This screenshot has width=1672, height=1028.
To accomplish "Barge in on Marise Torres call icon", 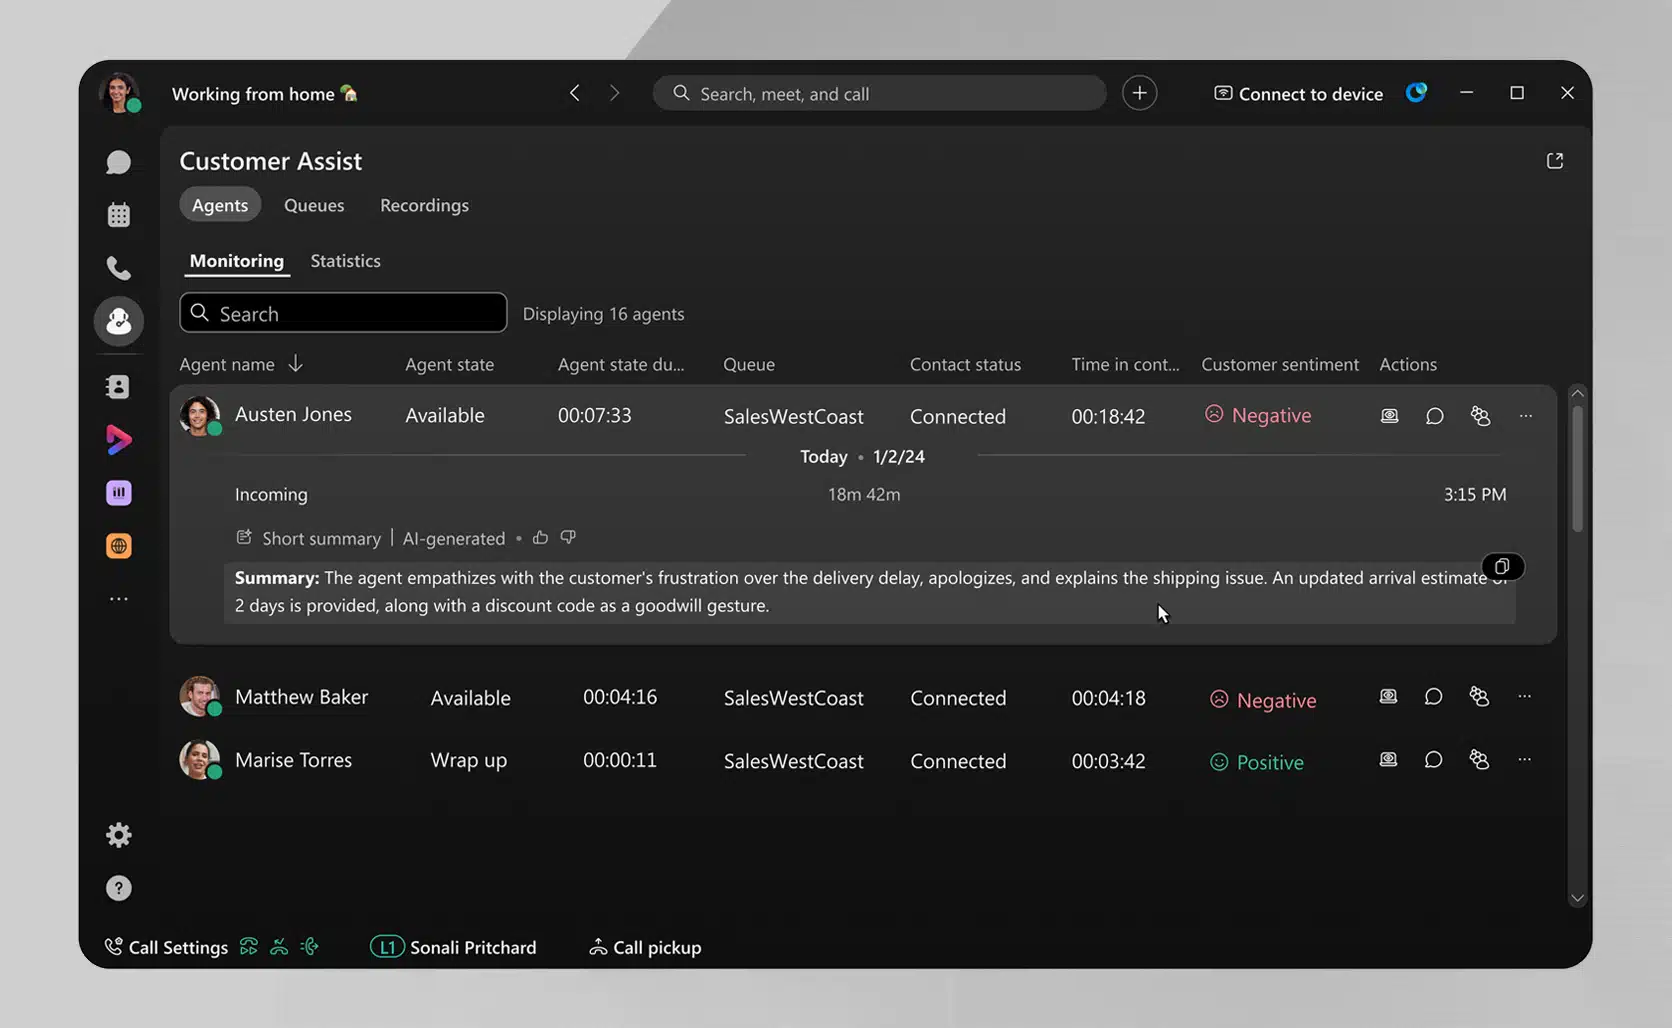I will click(x=1479, y=760).
